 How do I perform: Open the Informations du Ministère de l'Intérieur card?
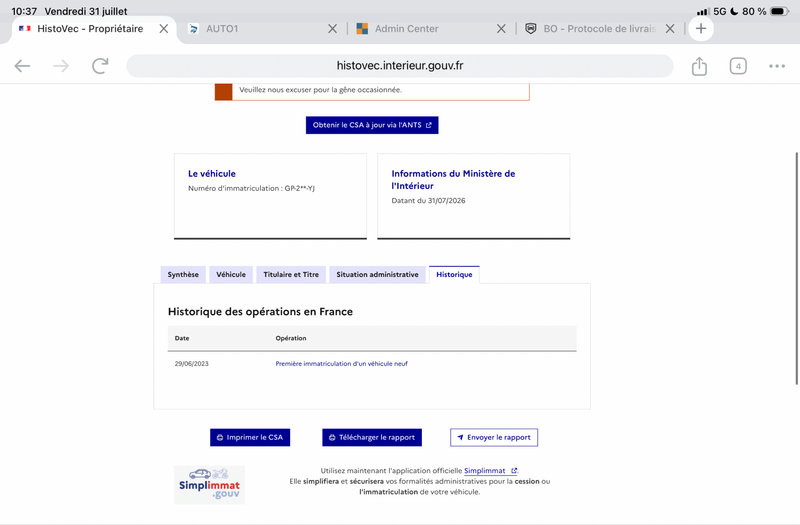(x=473, y=196)
